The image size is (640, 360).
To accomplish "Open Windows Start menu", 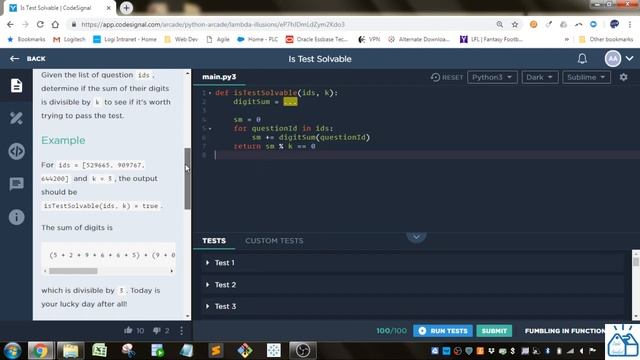I will pyautogui.click(x=12, y=351).
